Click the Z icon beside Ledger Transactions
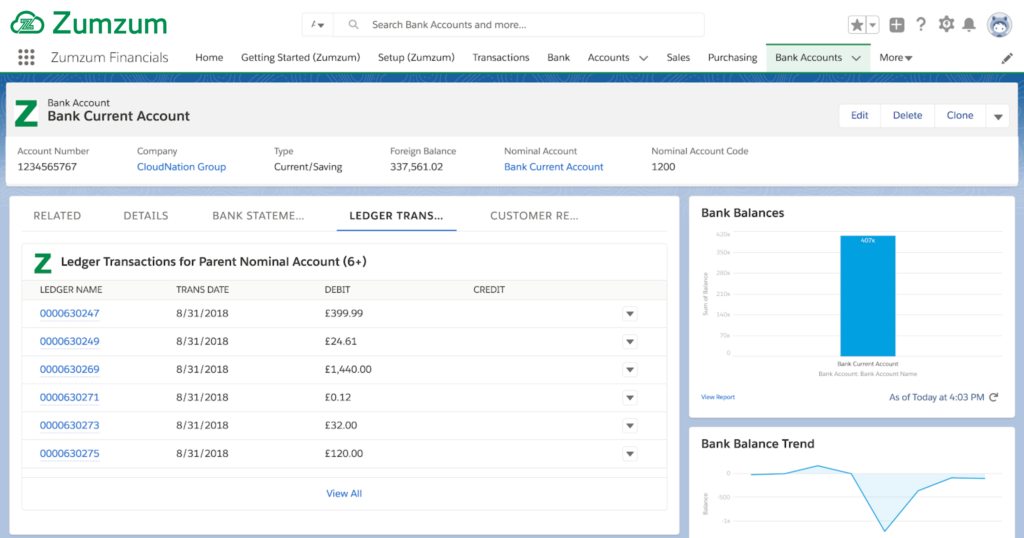This screenshot has height=538, width=1024. [43, 262]
